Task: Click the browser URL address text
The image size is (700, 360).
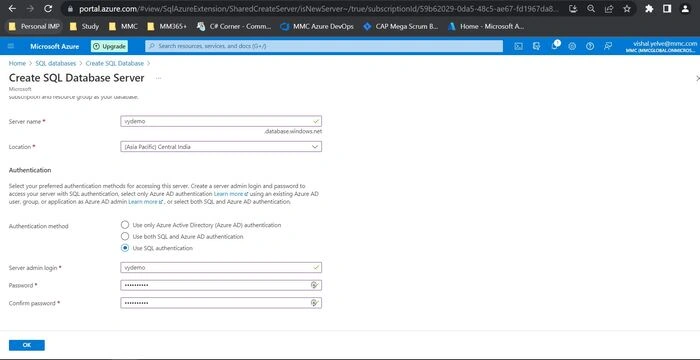Action: coord(318,8)
